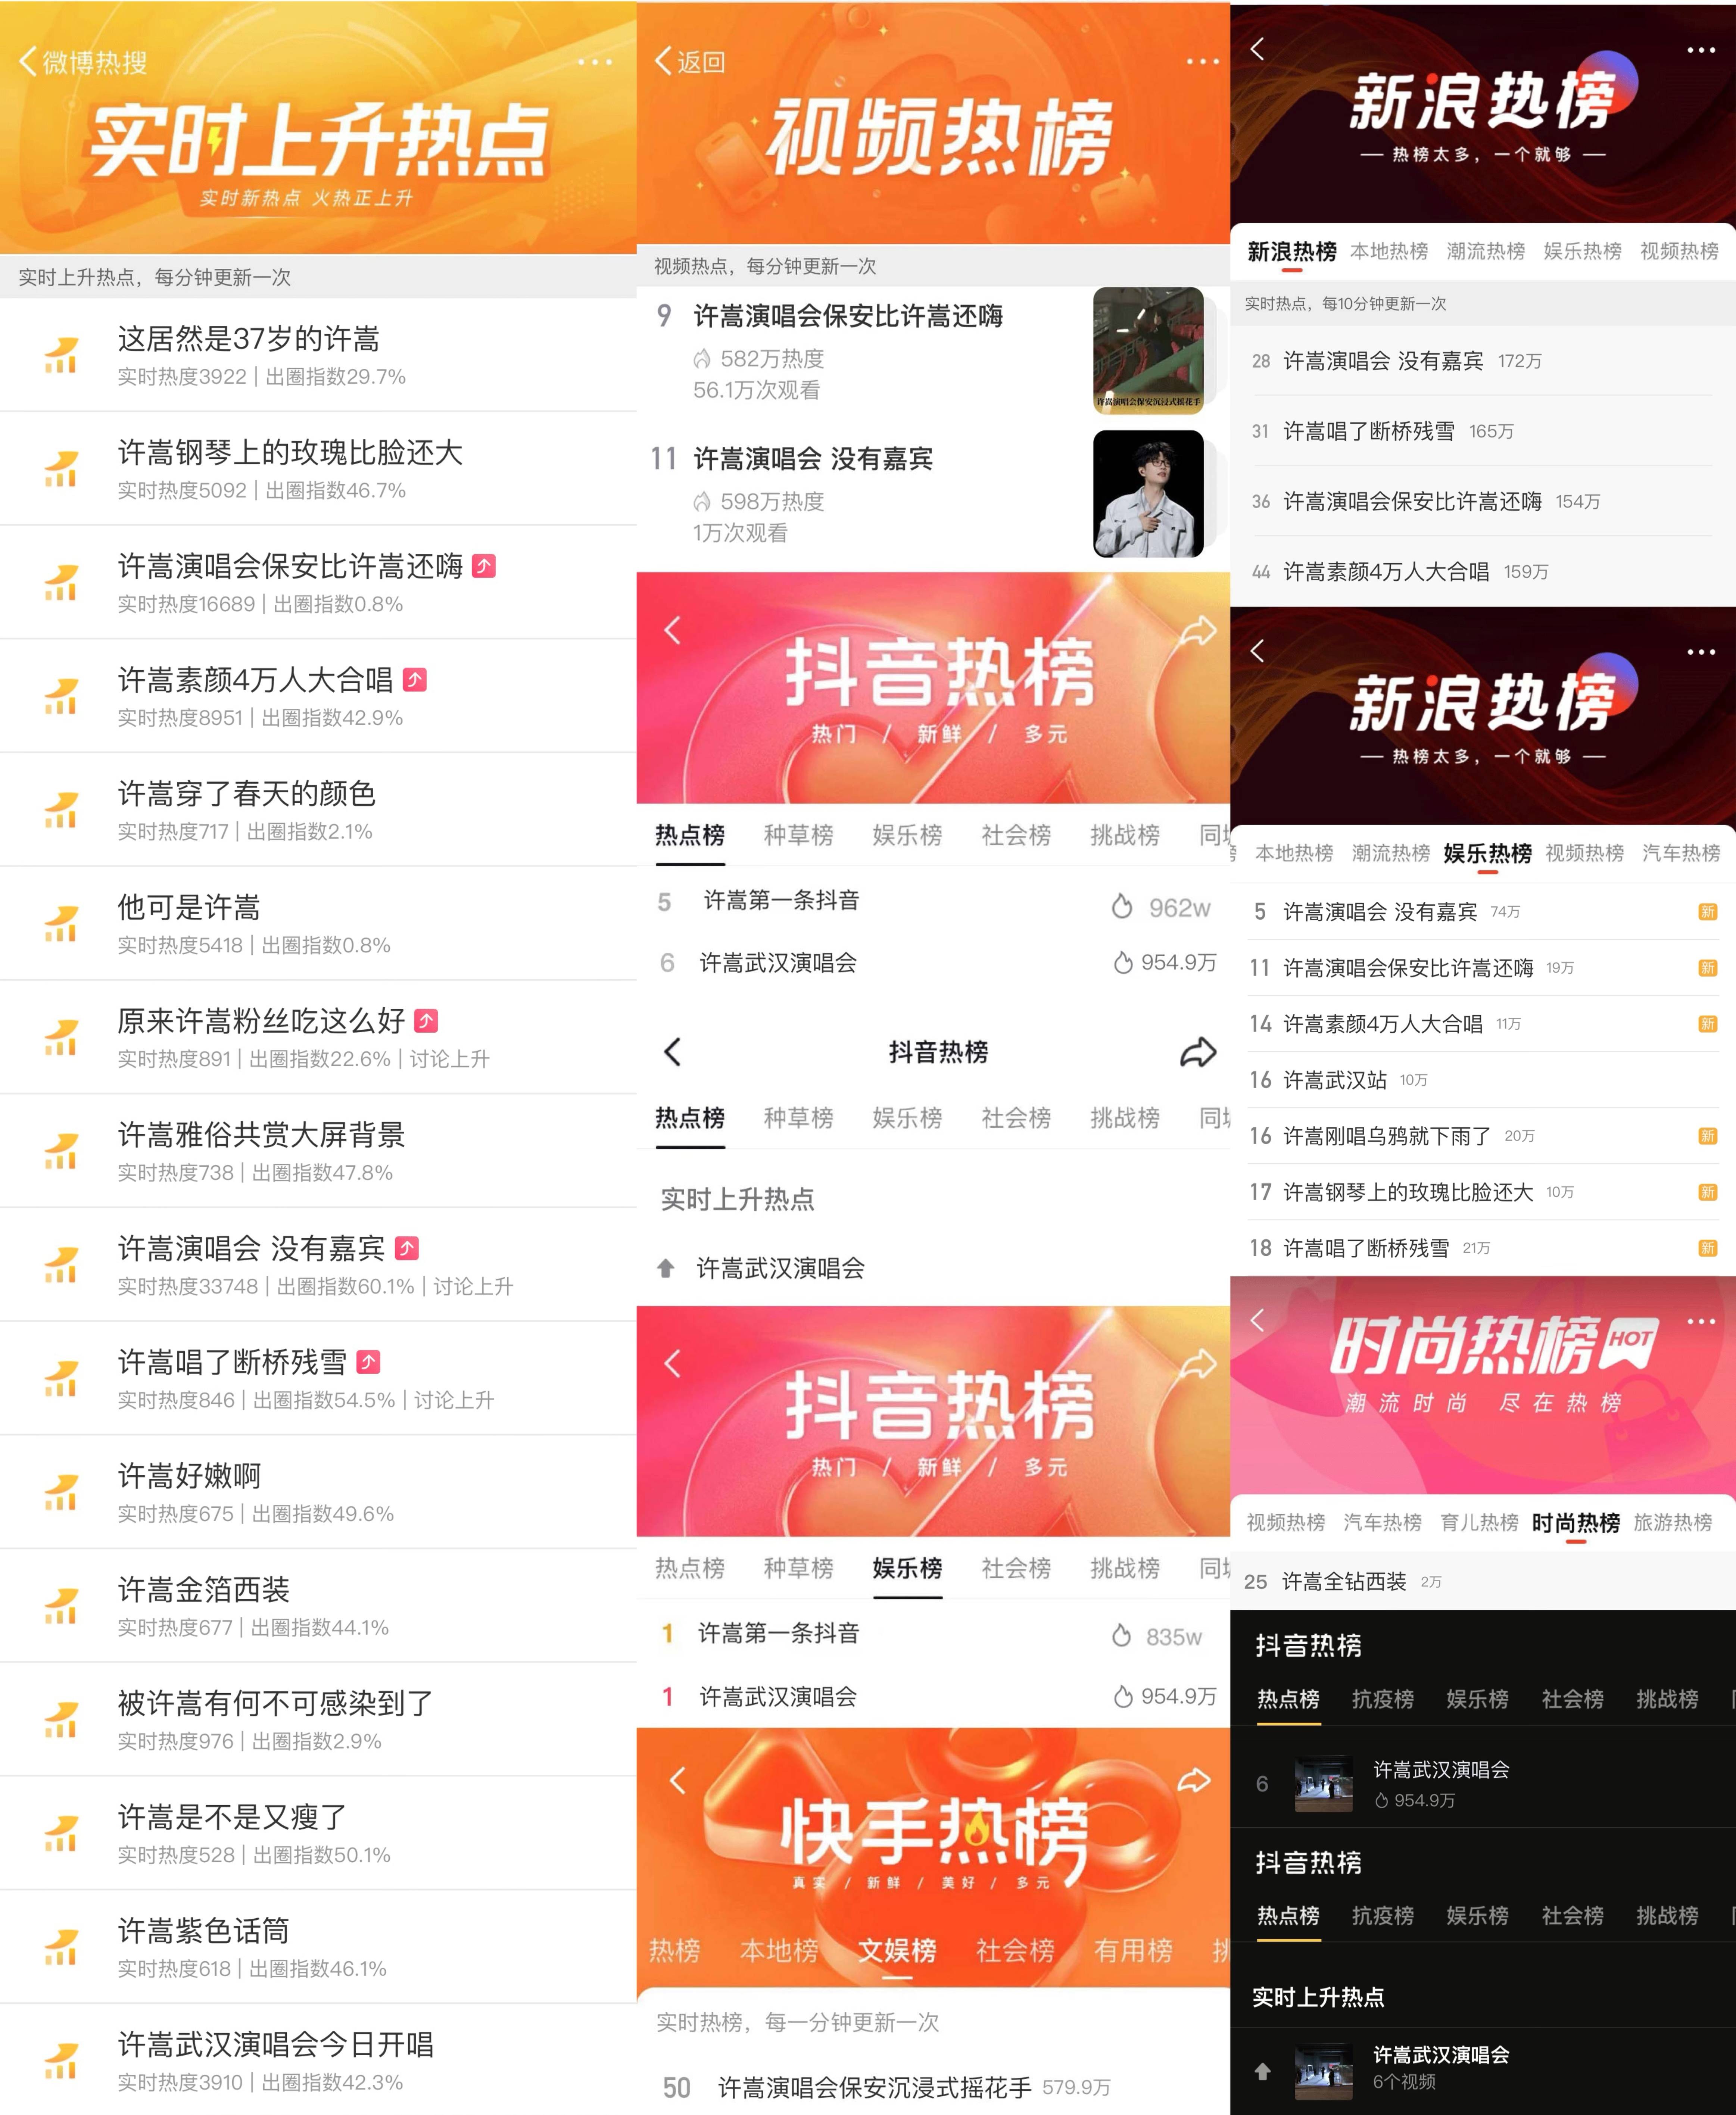Tap 新 badge on 许嵩刚唱乌鸦就下雨了 row
Screen dimensions: 1736x2115
1708,1136
